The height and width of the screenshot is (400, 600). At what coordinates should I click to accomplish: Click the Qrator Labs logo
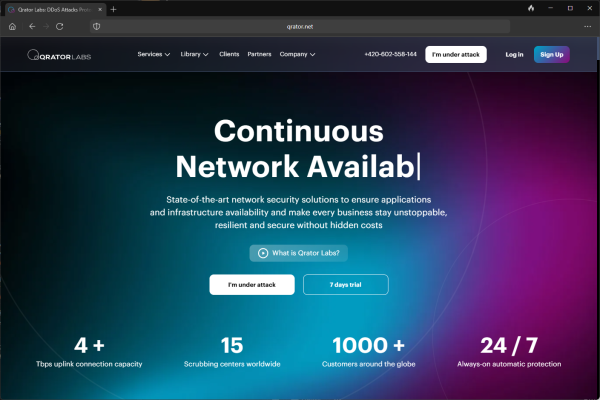[x=61, y=55]
